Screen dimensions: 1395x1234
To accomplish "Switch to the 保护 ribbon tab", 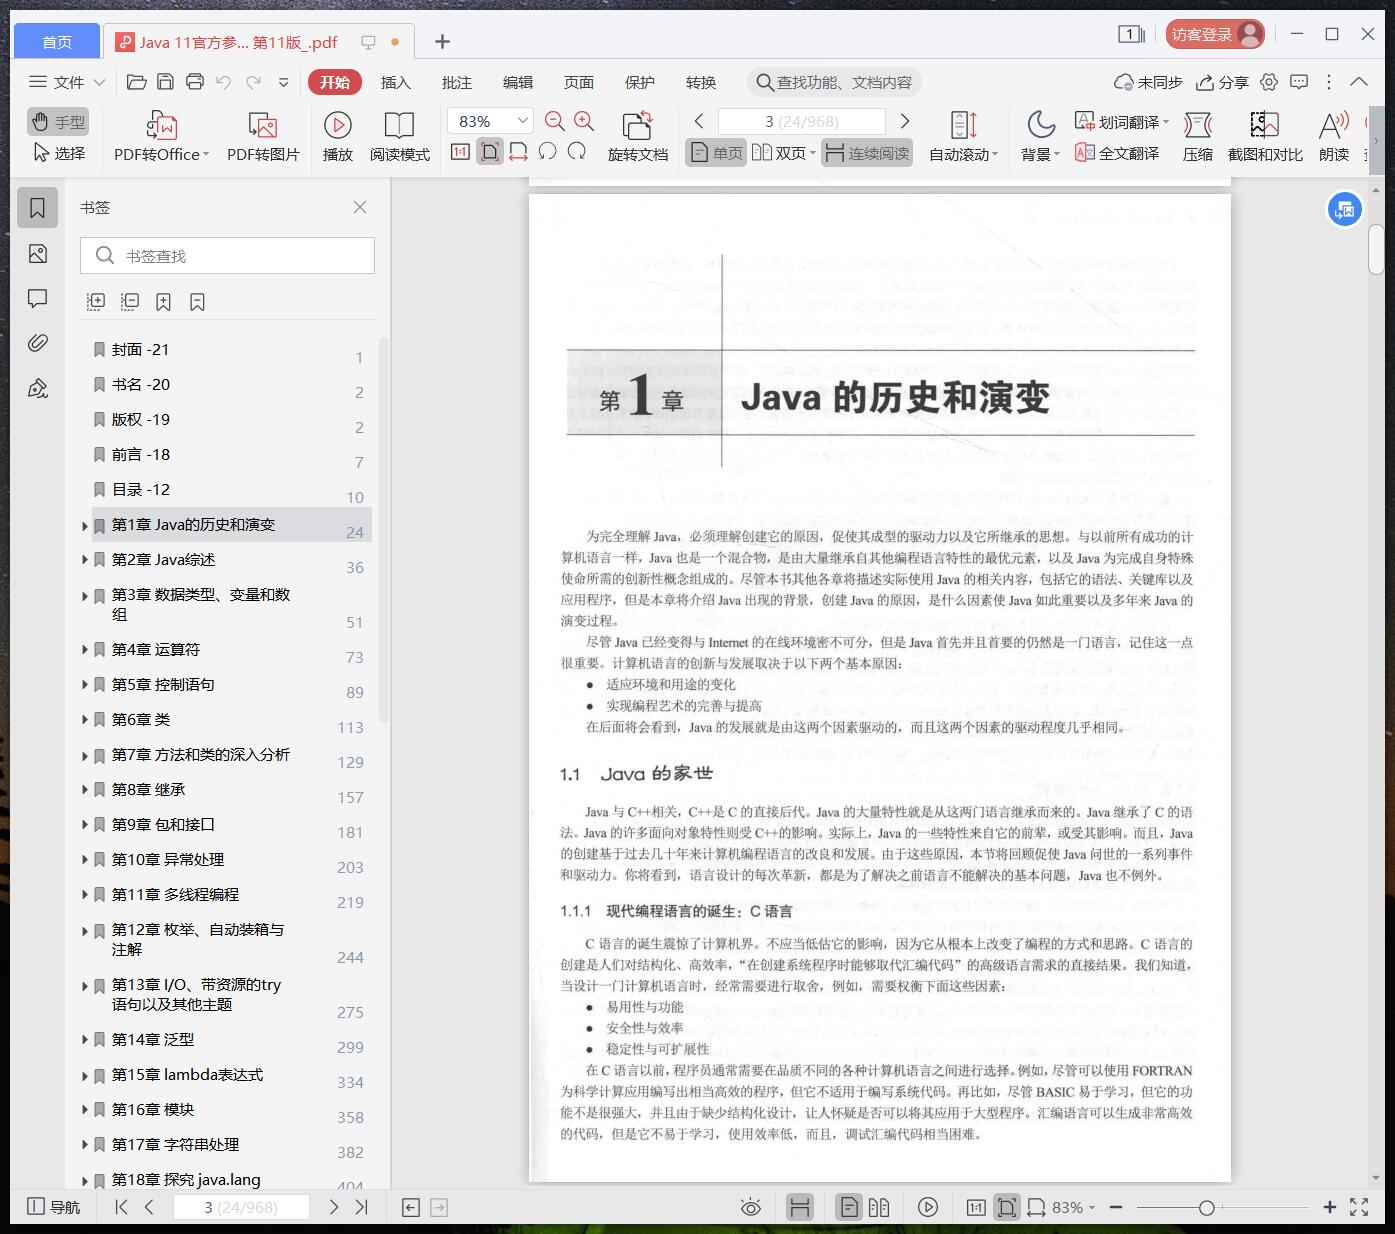I will click(x=640, y=82).
